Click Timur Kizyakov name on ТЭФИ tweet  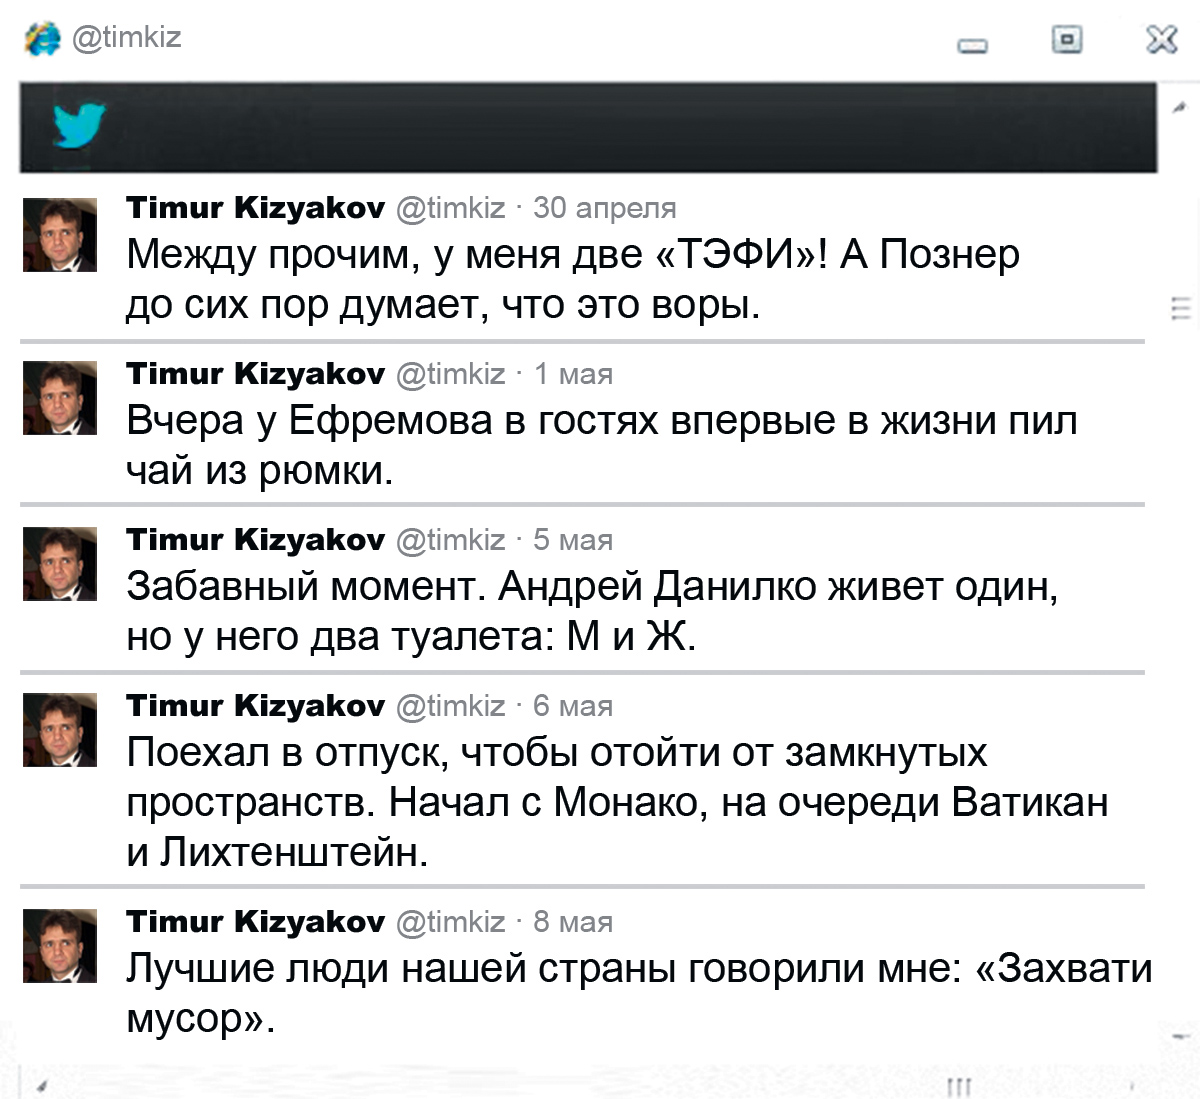click(x=255, y=207)
